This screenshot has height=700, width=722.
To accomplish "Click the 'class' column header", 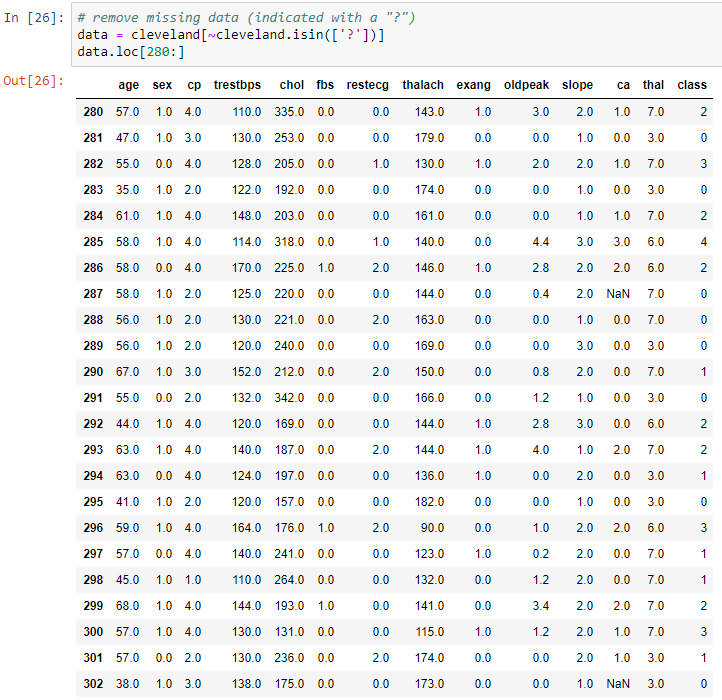I will [692, 85].
